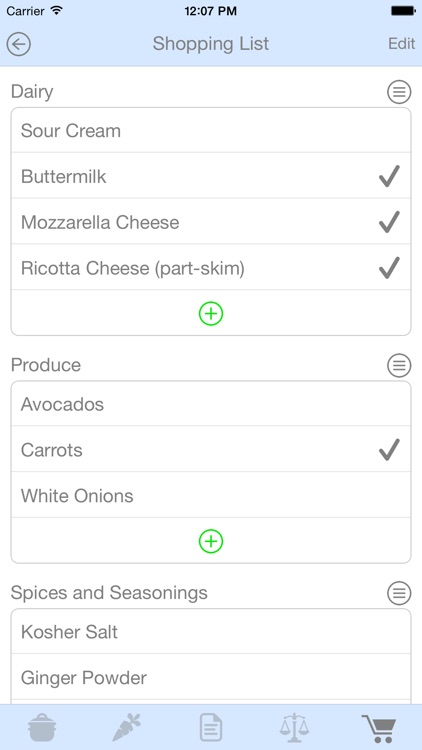
Task: Switch to the carrot ingredients tab
Action: click(x=126, y=727)
